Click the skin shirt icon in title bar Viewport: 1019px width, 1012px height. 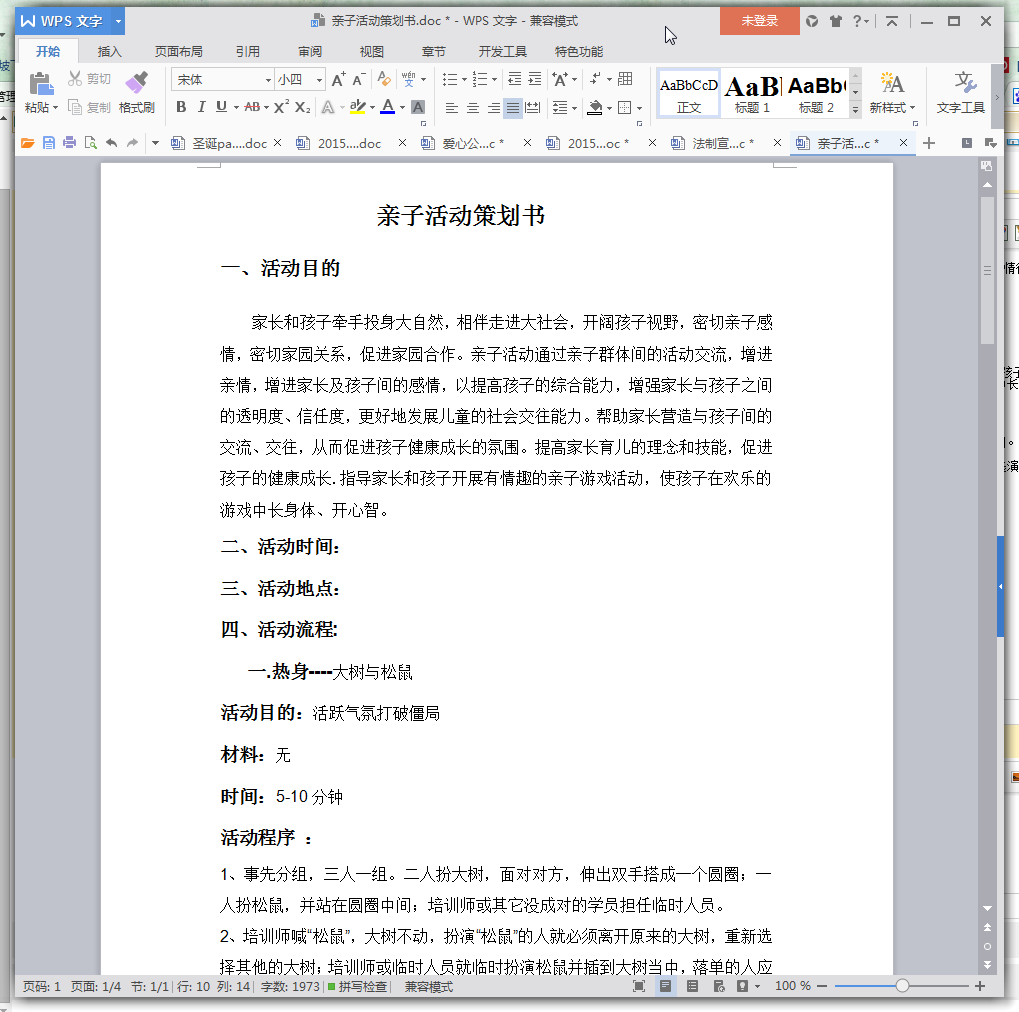coord(836,21)
